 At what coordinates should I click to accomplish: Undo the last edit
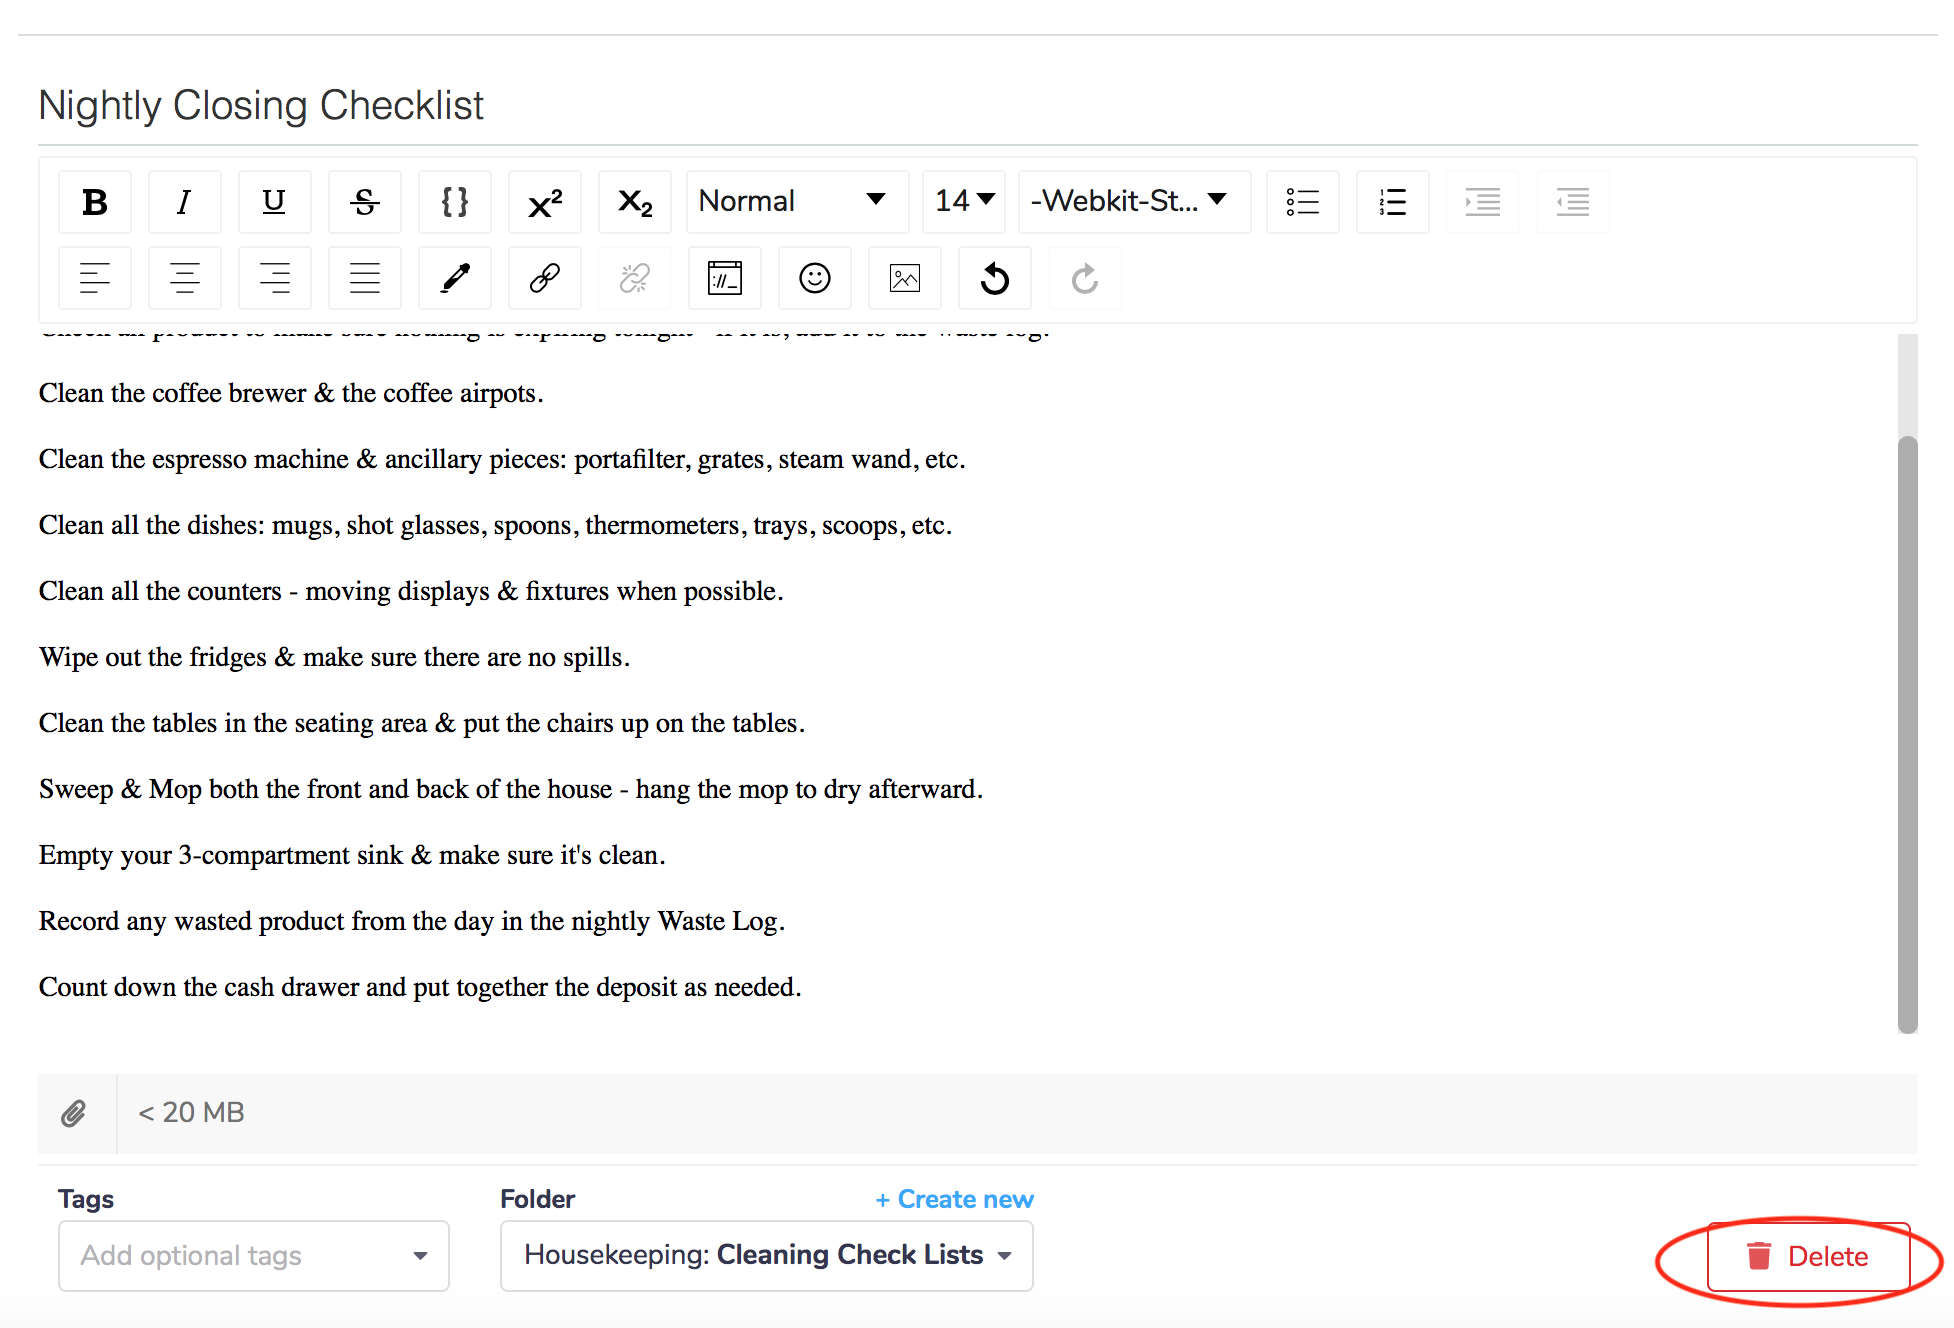pos(995,278)
